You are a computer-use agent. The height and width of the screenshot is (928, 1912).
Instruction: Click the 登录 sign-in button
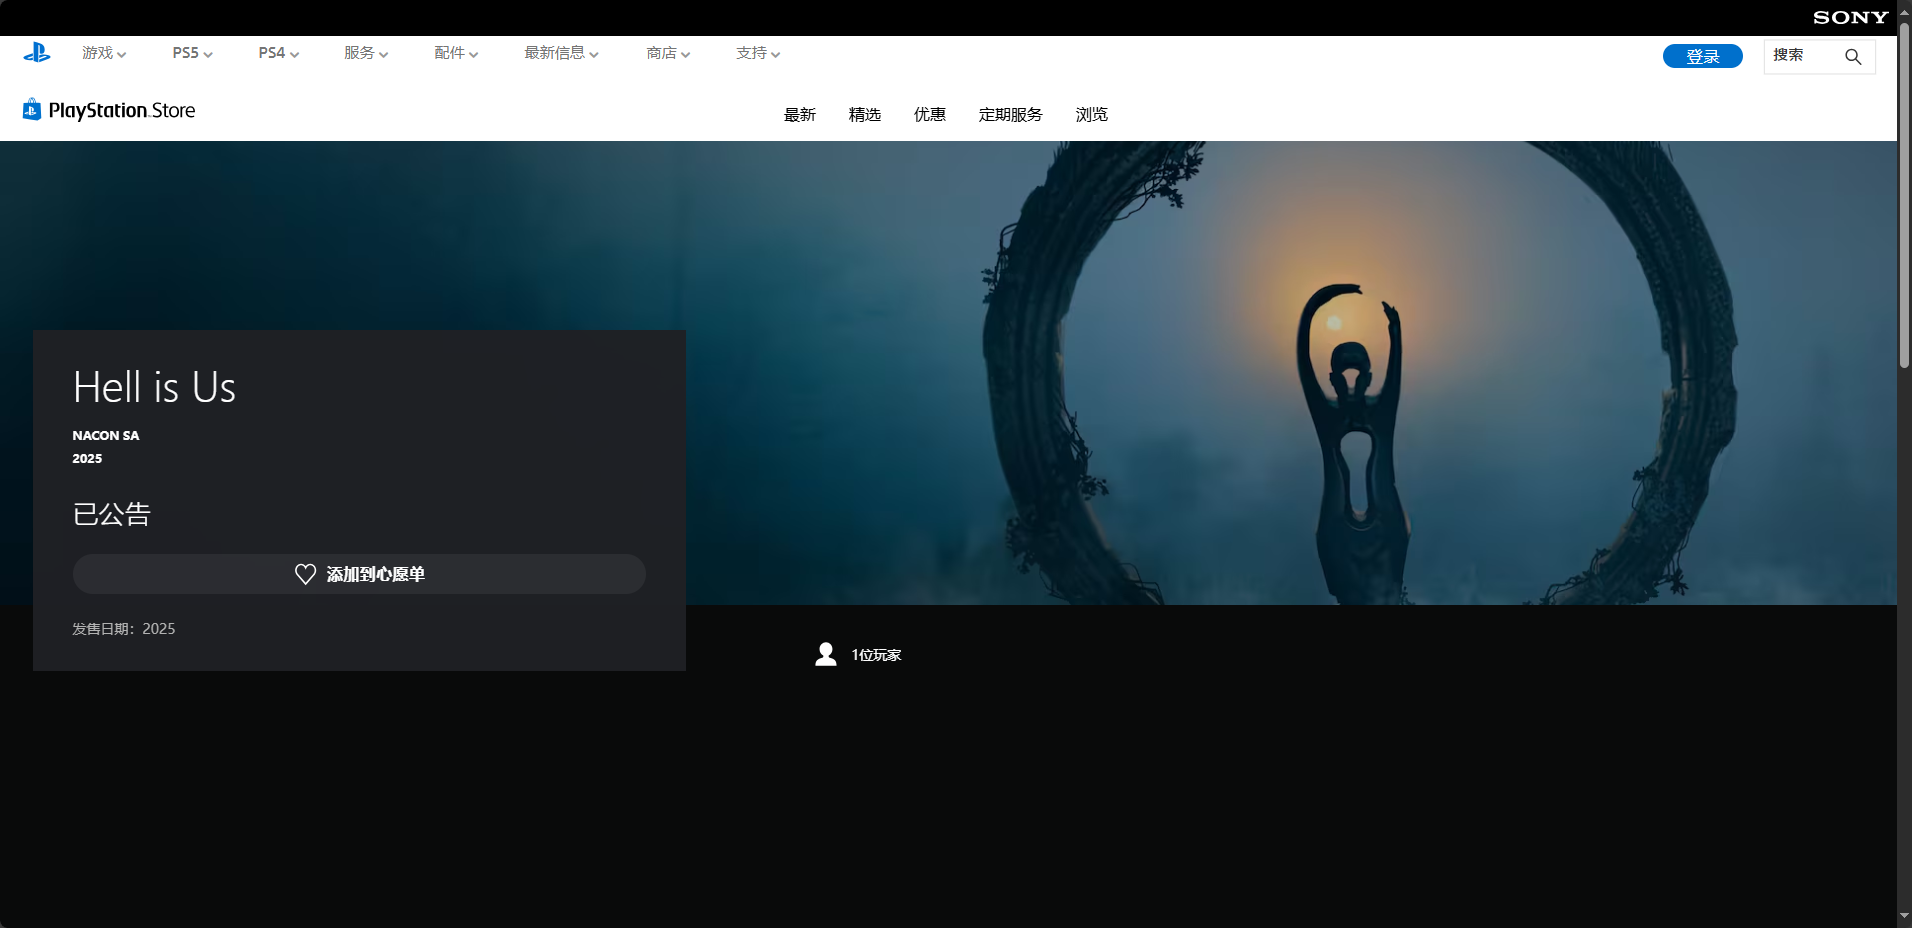coord(1703,56)
